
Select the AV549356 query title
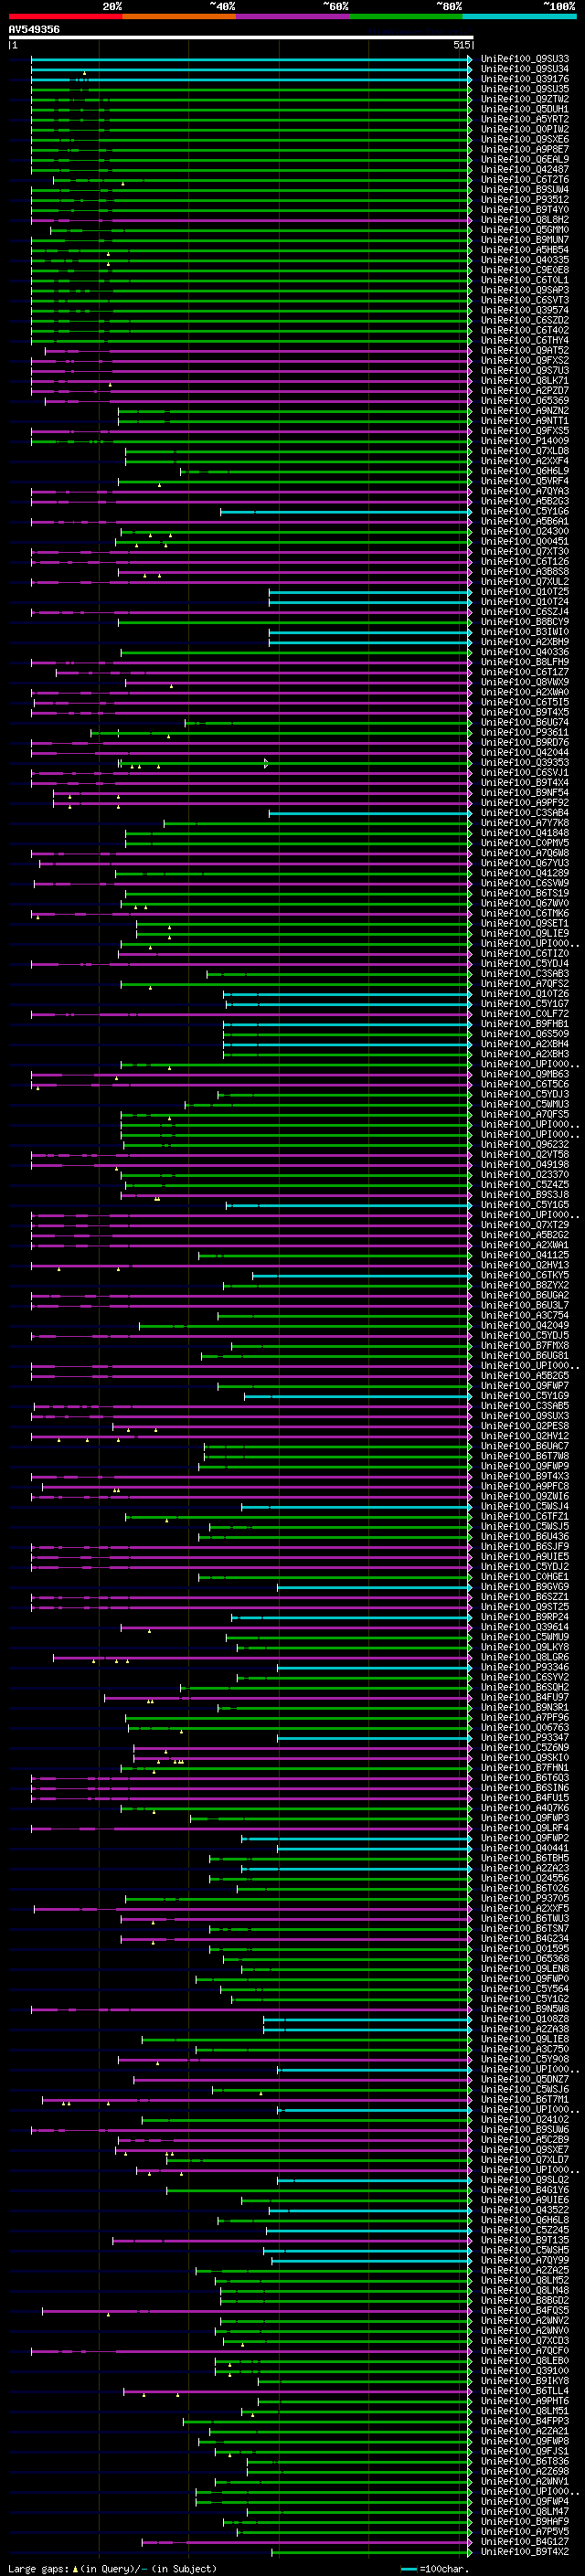(x=34, y=30)
